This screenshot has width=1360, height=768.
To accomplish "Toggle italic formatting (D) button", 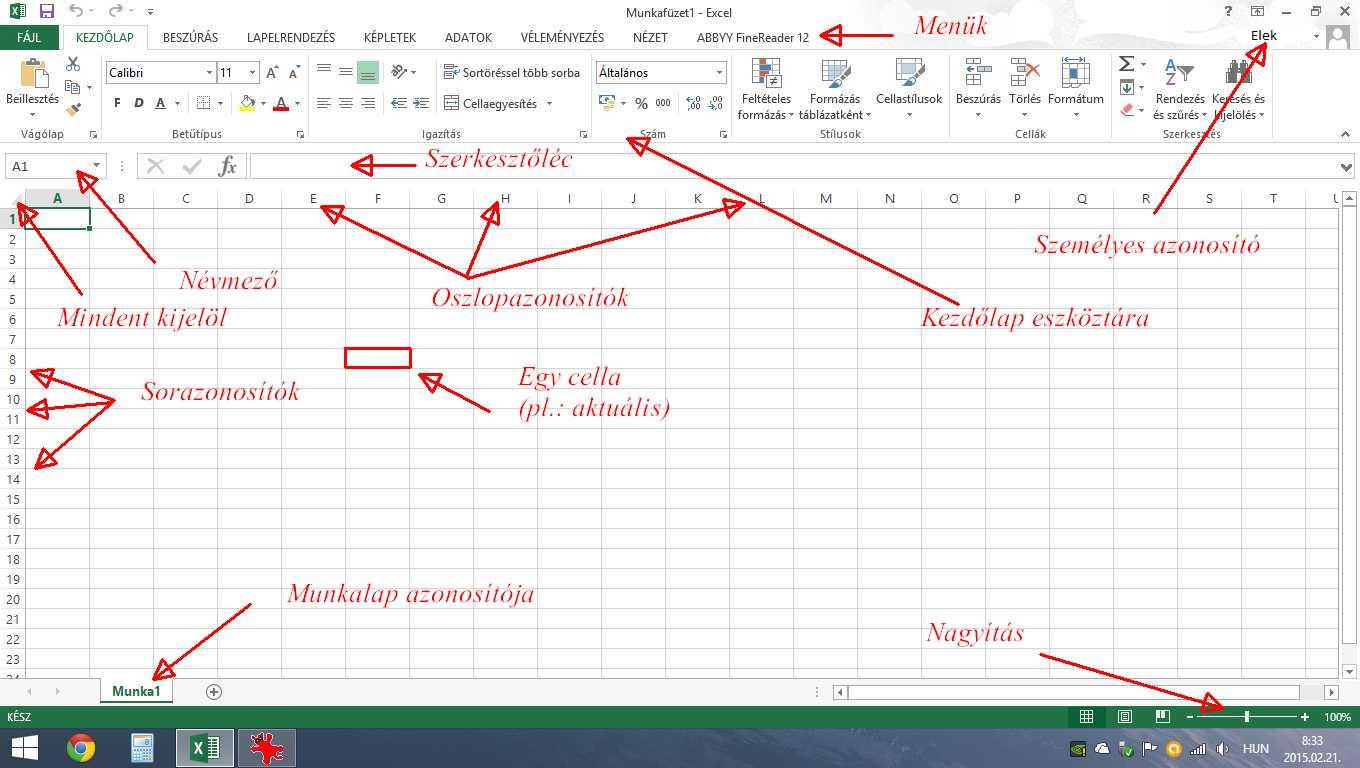I will coord(138,103).
